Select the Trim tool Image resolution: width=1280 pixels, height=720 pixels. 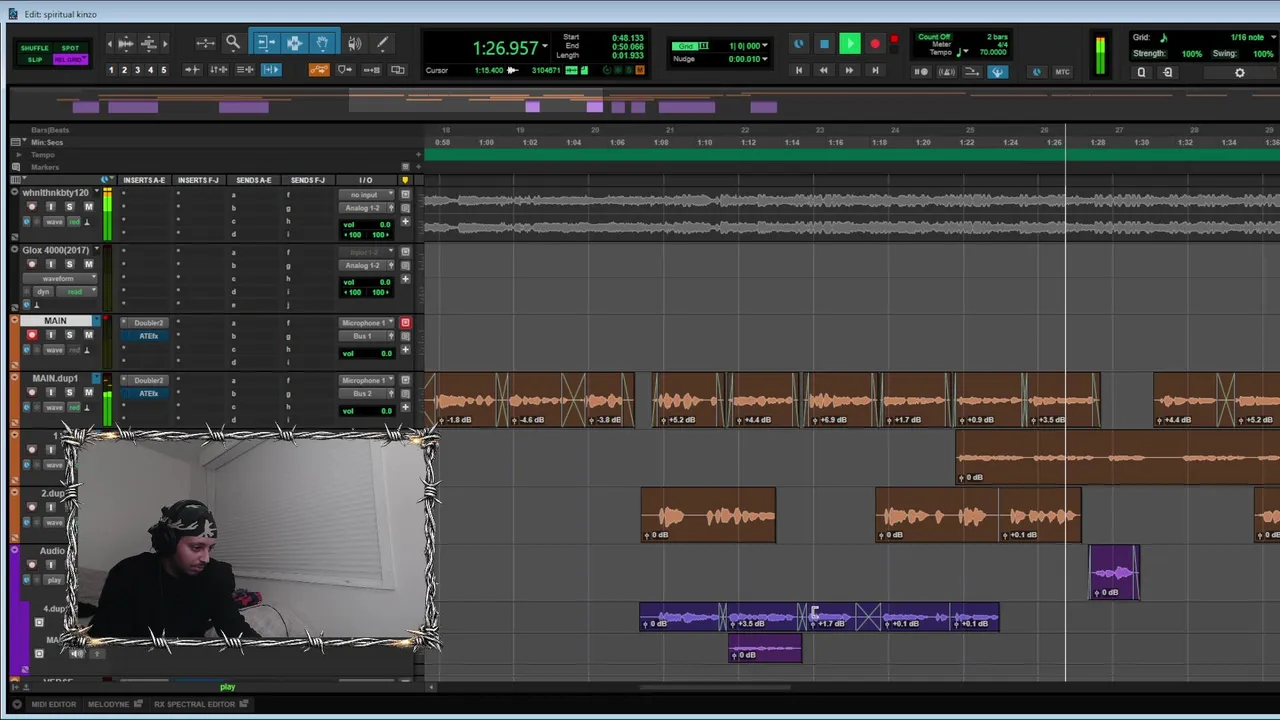266,43
